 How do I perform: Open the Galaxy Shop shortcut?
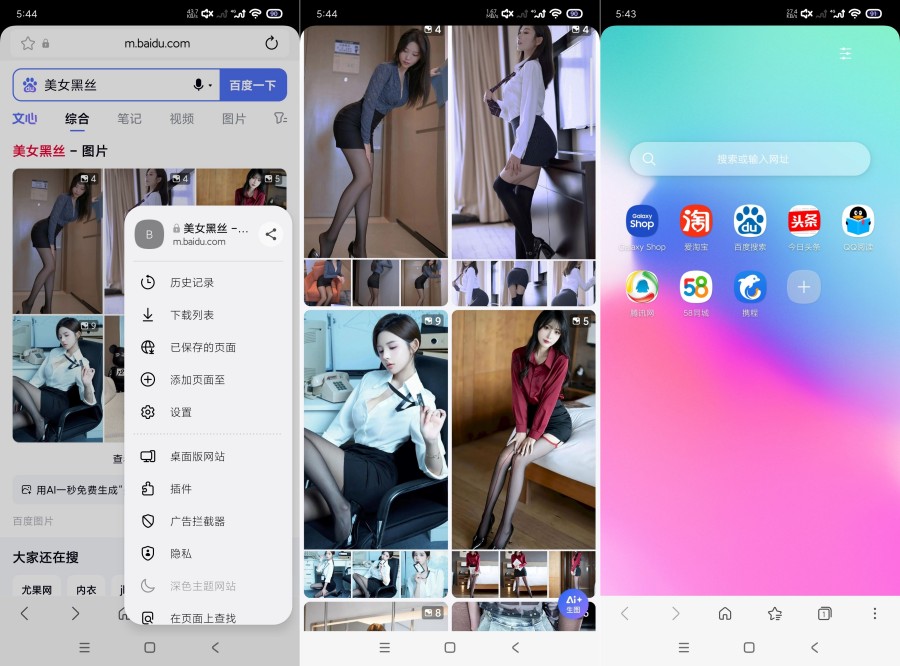(x=642, y=221)
